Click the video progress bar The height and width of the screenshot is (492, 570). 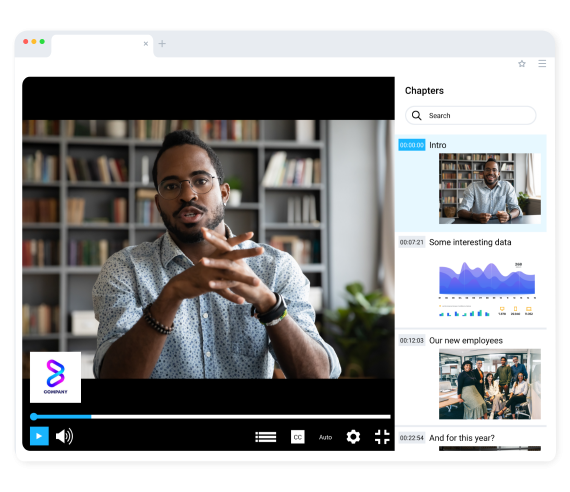point(211,416)
